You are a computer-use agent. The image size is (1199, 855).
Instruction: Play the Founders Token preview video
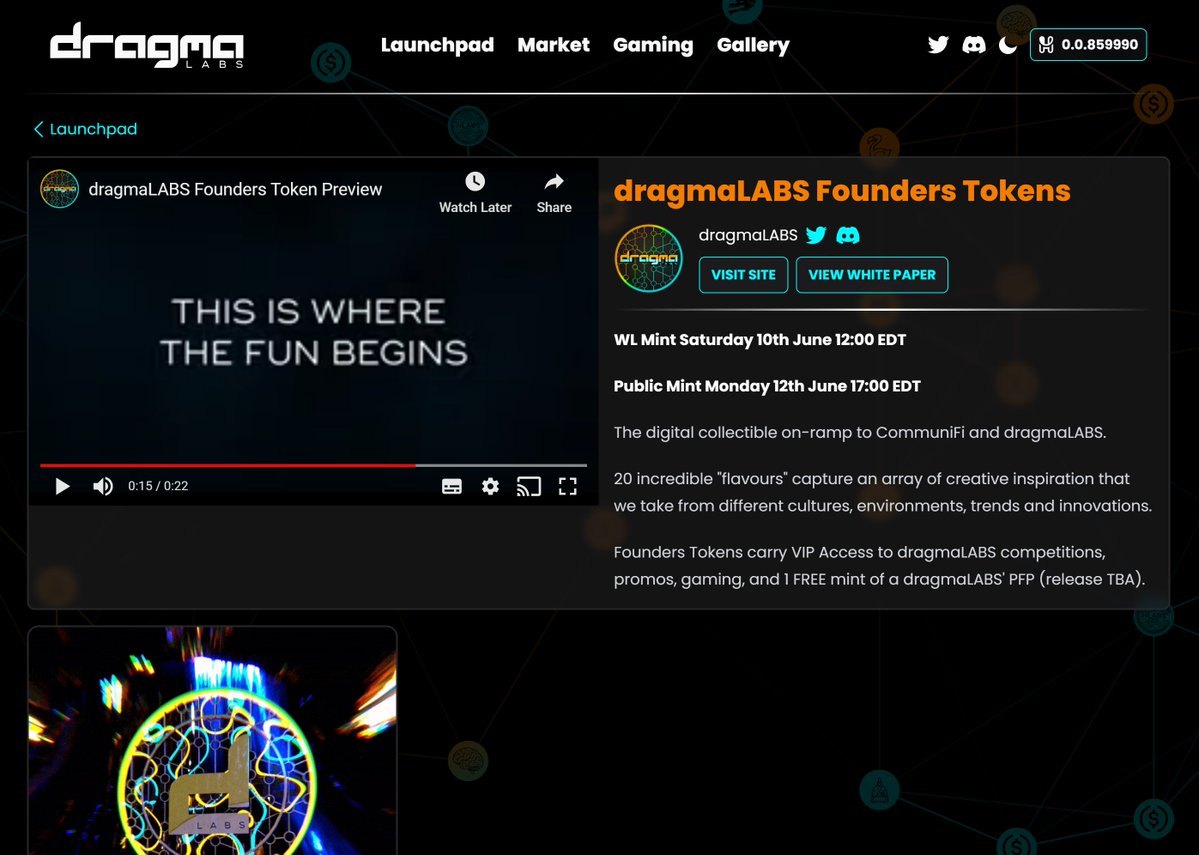coord(62,486)
